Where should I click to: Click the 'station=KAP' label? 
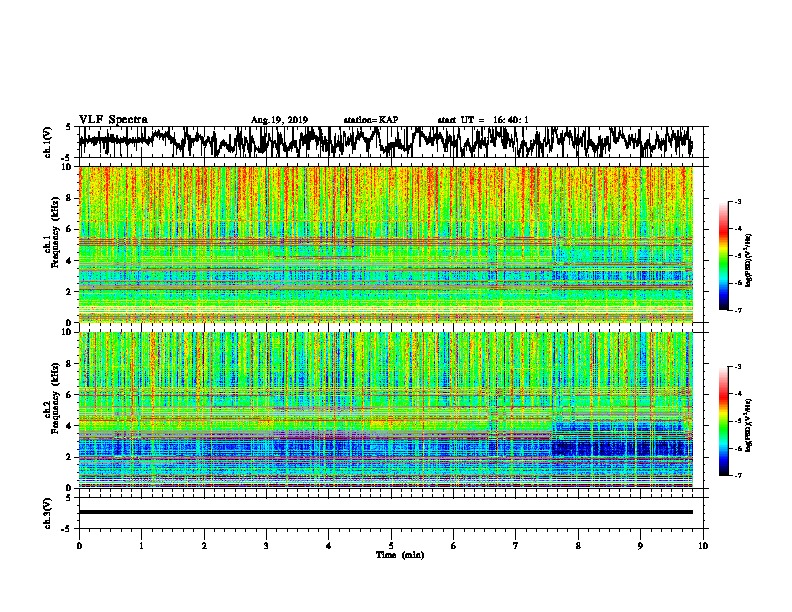point(371,120)
